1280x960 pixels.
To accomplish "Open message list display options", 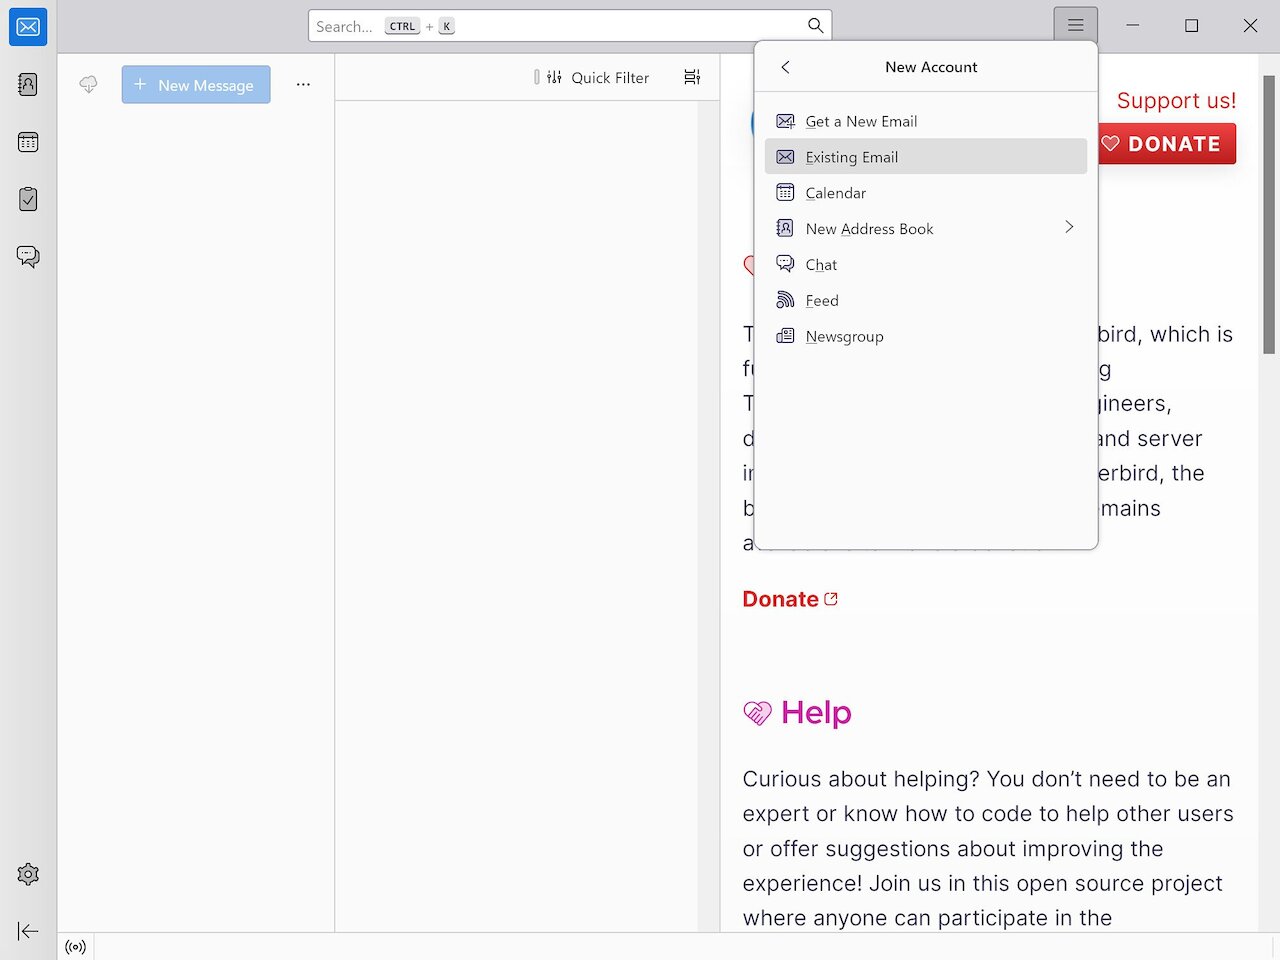I will (692, 77).
